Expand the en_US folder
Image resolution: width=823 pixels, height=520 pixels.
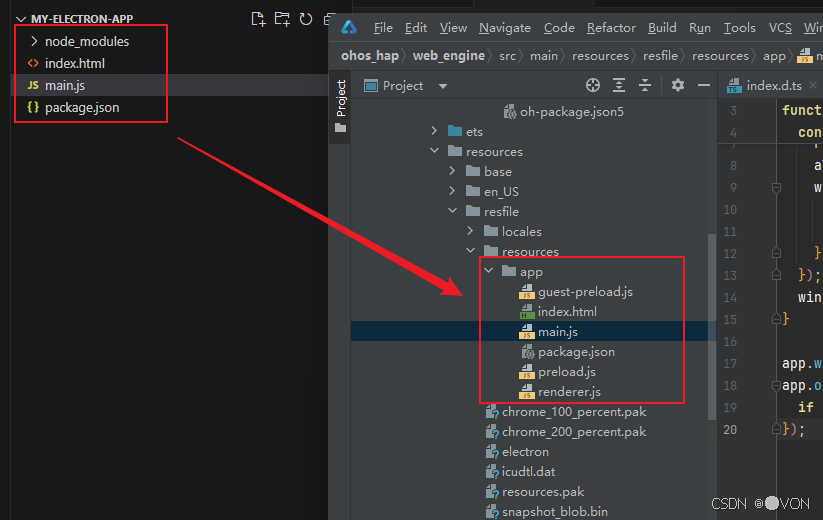(x=452, y=190)
